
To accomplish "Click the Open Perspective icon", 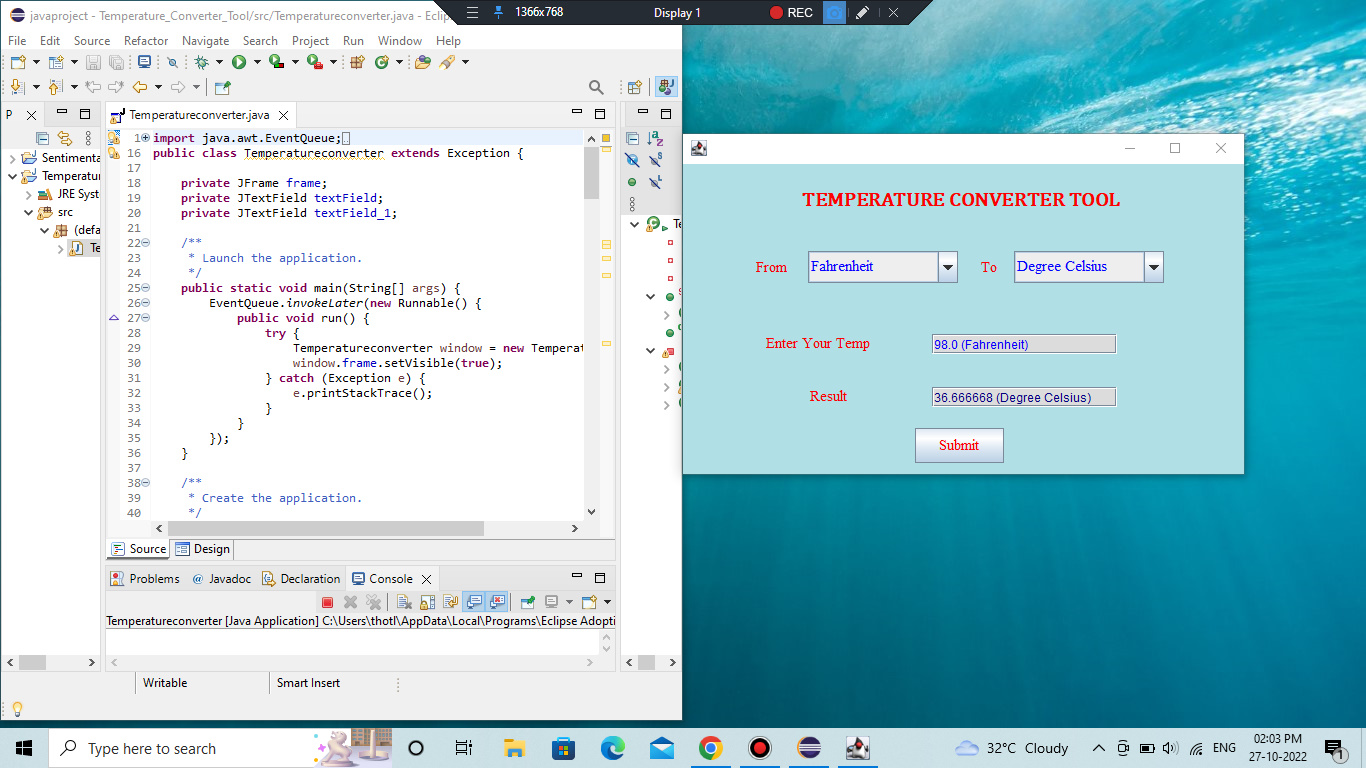I will 633,87.
